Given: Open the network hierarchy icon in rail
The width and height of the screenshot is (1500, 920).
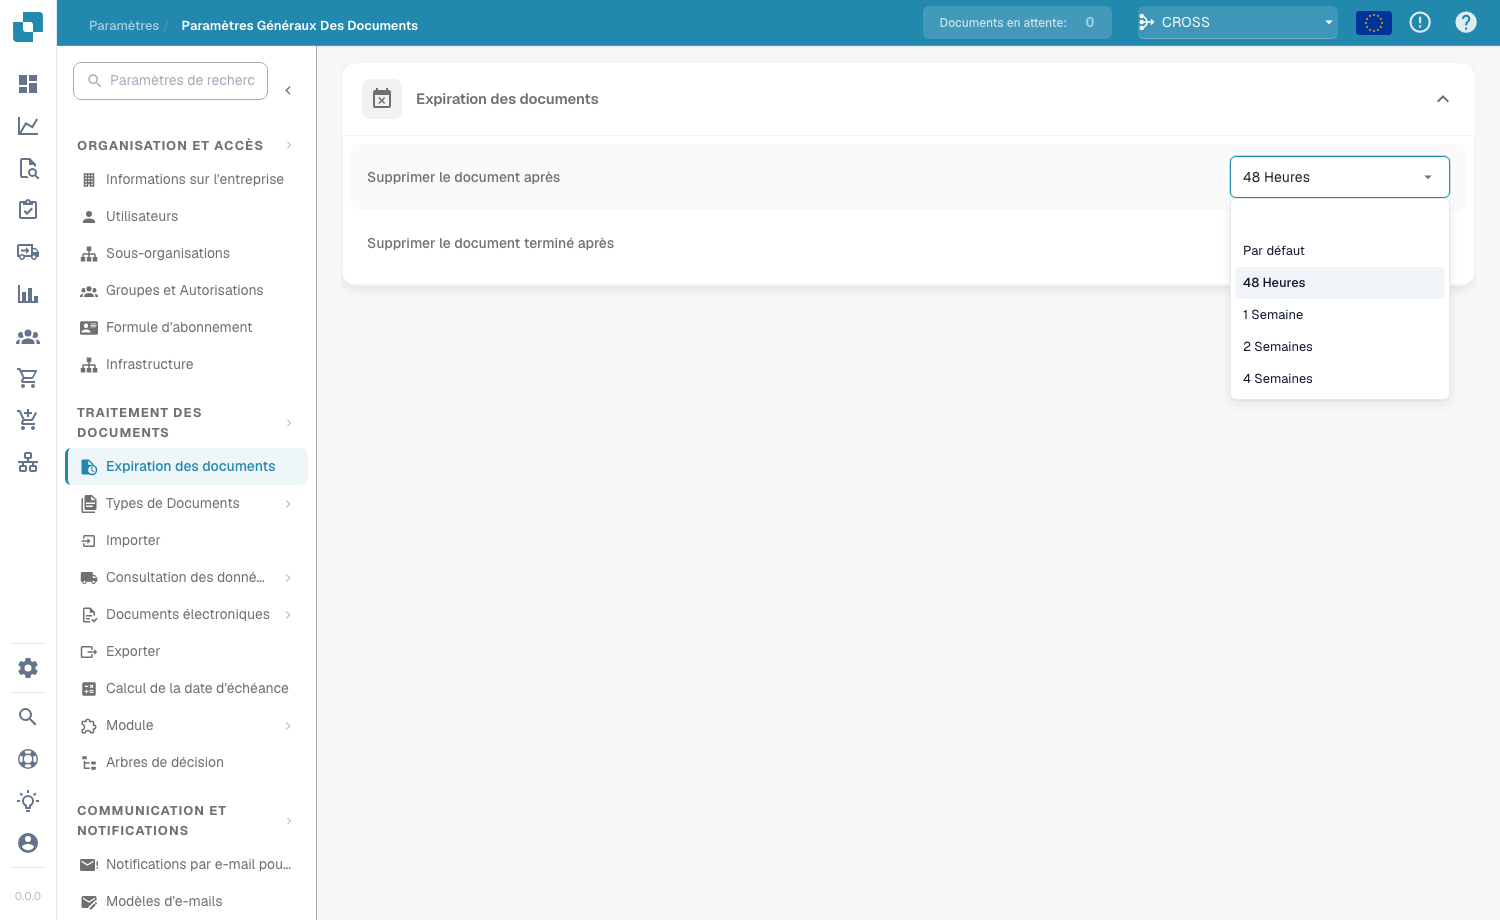Looking at the screenshot, I should pyautogui.click(x=28, y=462).
